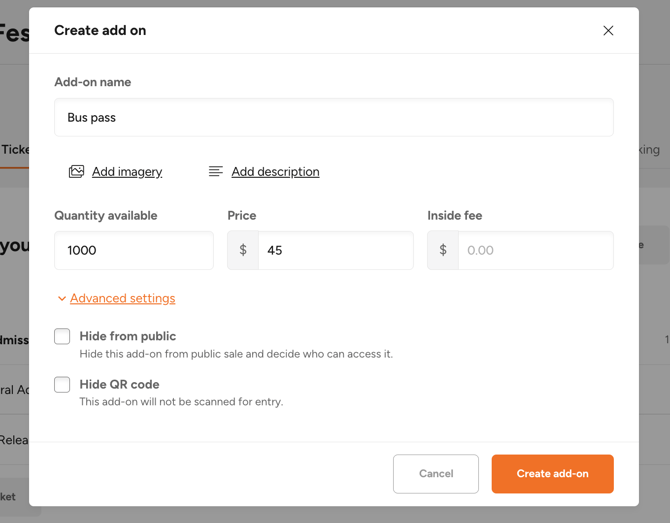Click the dollar sign beside Inside fee

pos(443,250)
